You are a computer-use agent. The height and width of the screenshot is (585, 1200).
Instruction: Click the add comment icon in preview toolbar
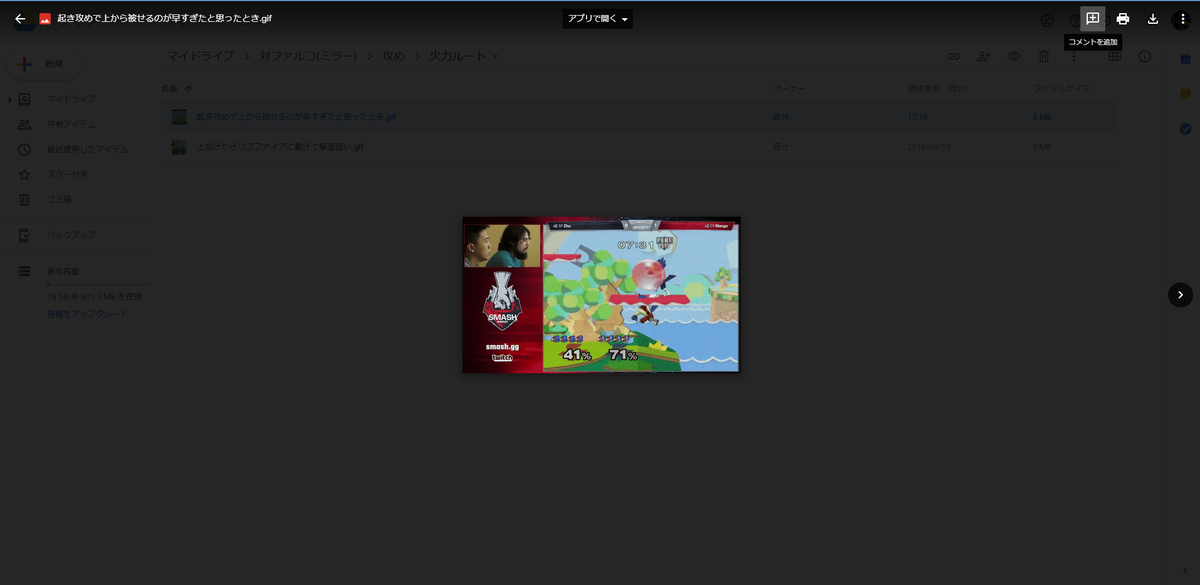[1093, 19]
